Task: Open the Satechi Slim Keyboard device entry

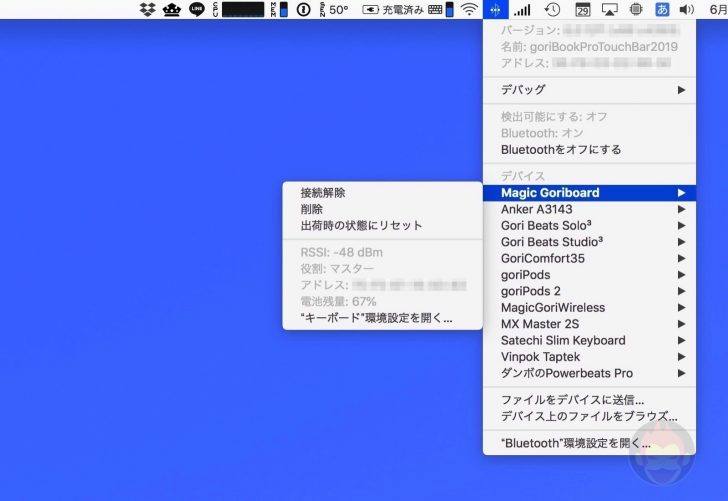Action: (589, 340)
